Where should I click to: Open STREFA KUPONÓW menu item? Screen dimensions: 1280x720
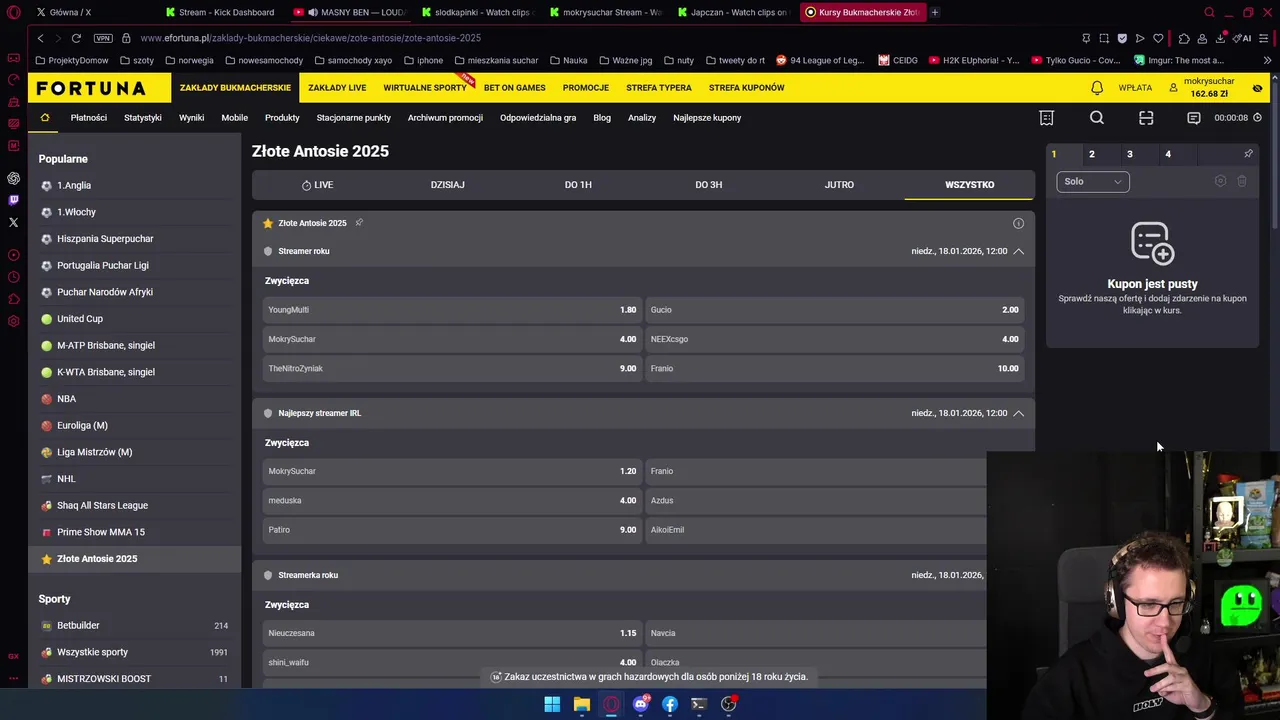(x=747, y=88)
